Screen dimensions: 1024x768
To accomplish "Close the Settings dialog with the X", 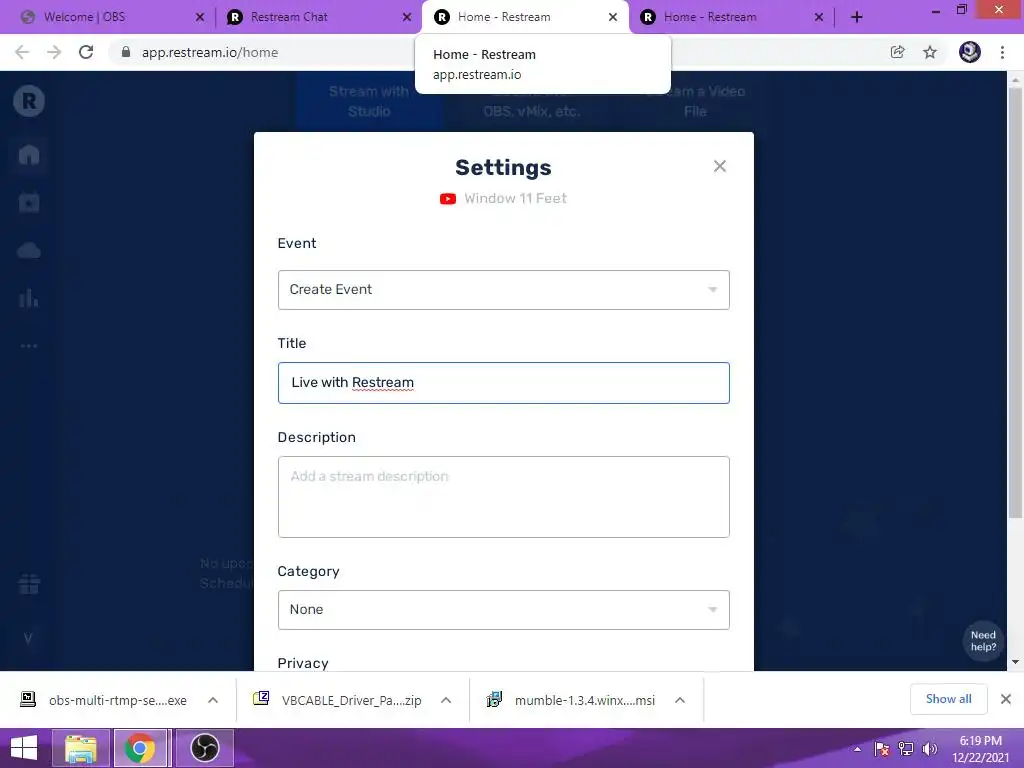I will pyautogui.click(x=720, y=167).
